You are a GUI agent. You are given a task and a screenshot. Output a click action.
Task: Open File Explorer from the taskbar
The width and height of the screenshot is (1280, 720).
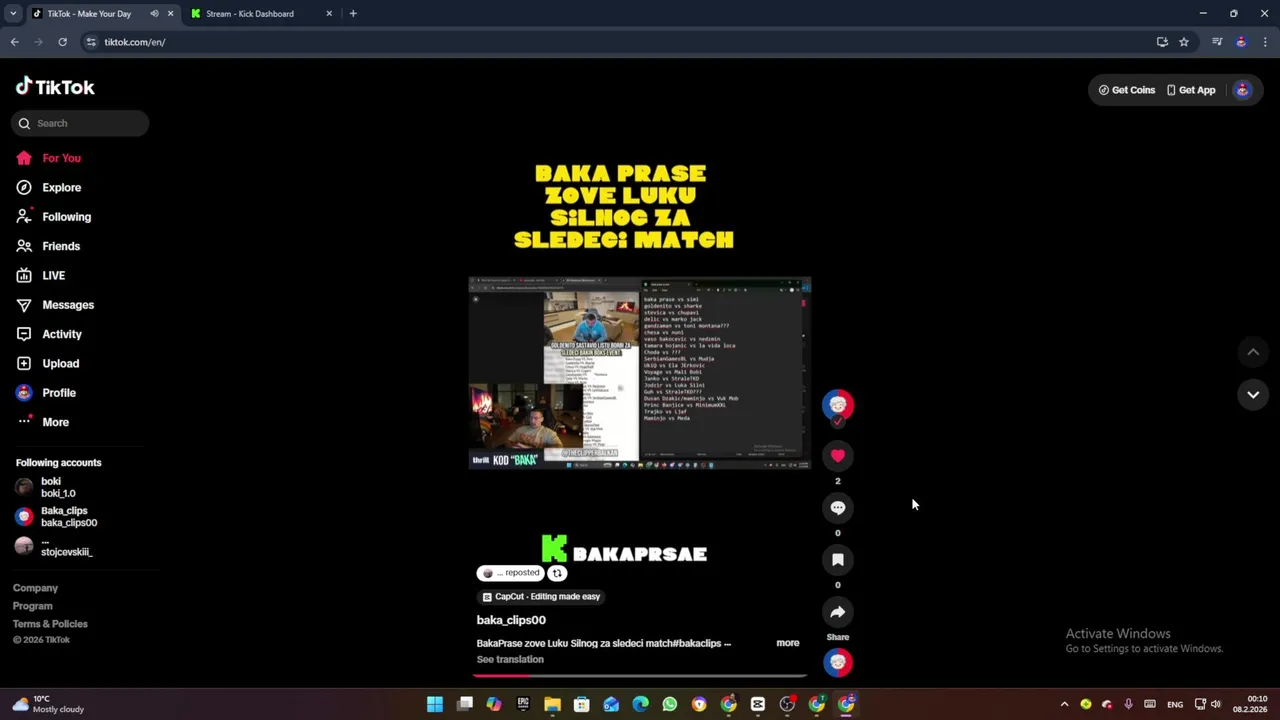(552, 704)
